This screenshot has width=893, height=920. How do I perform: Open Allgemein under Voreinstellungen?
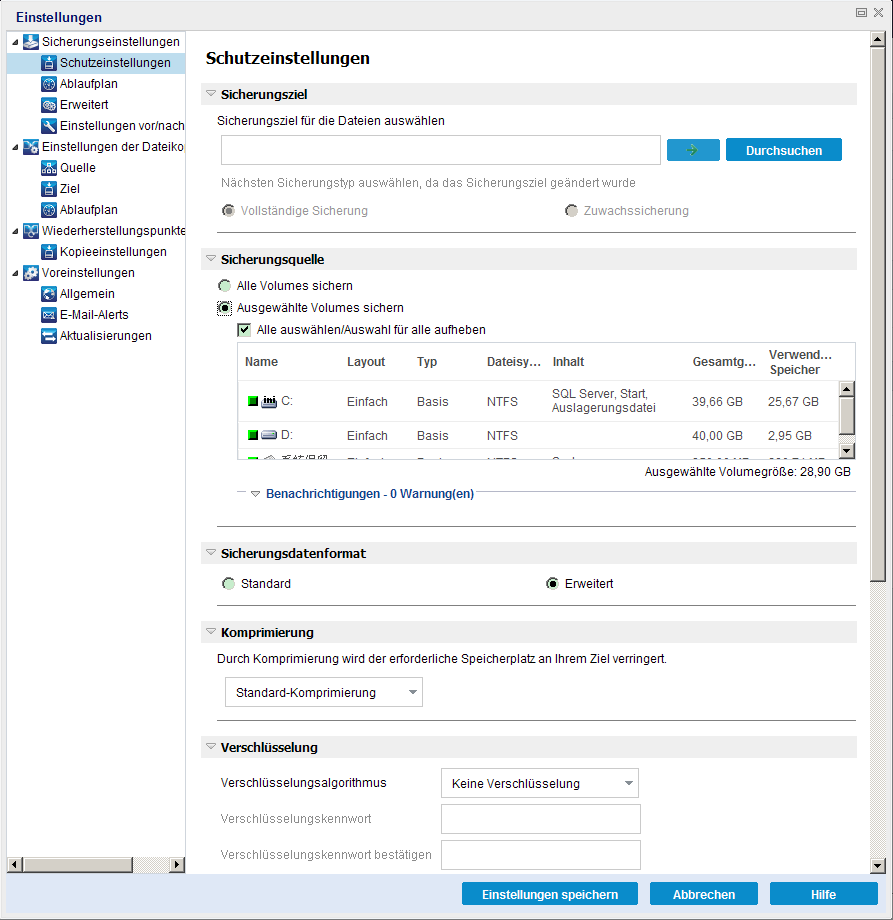click(x=87, y=294)
